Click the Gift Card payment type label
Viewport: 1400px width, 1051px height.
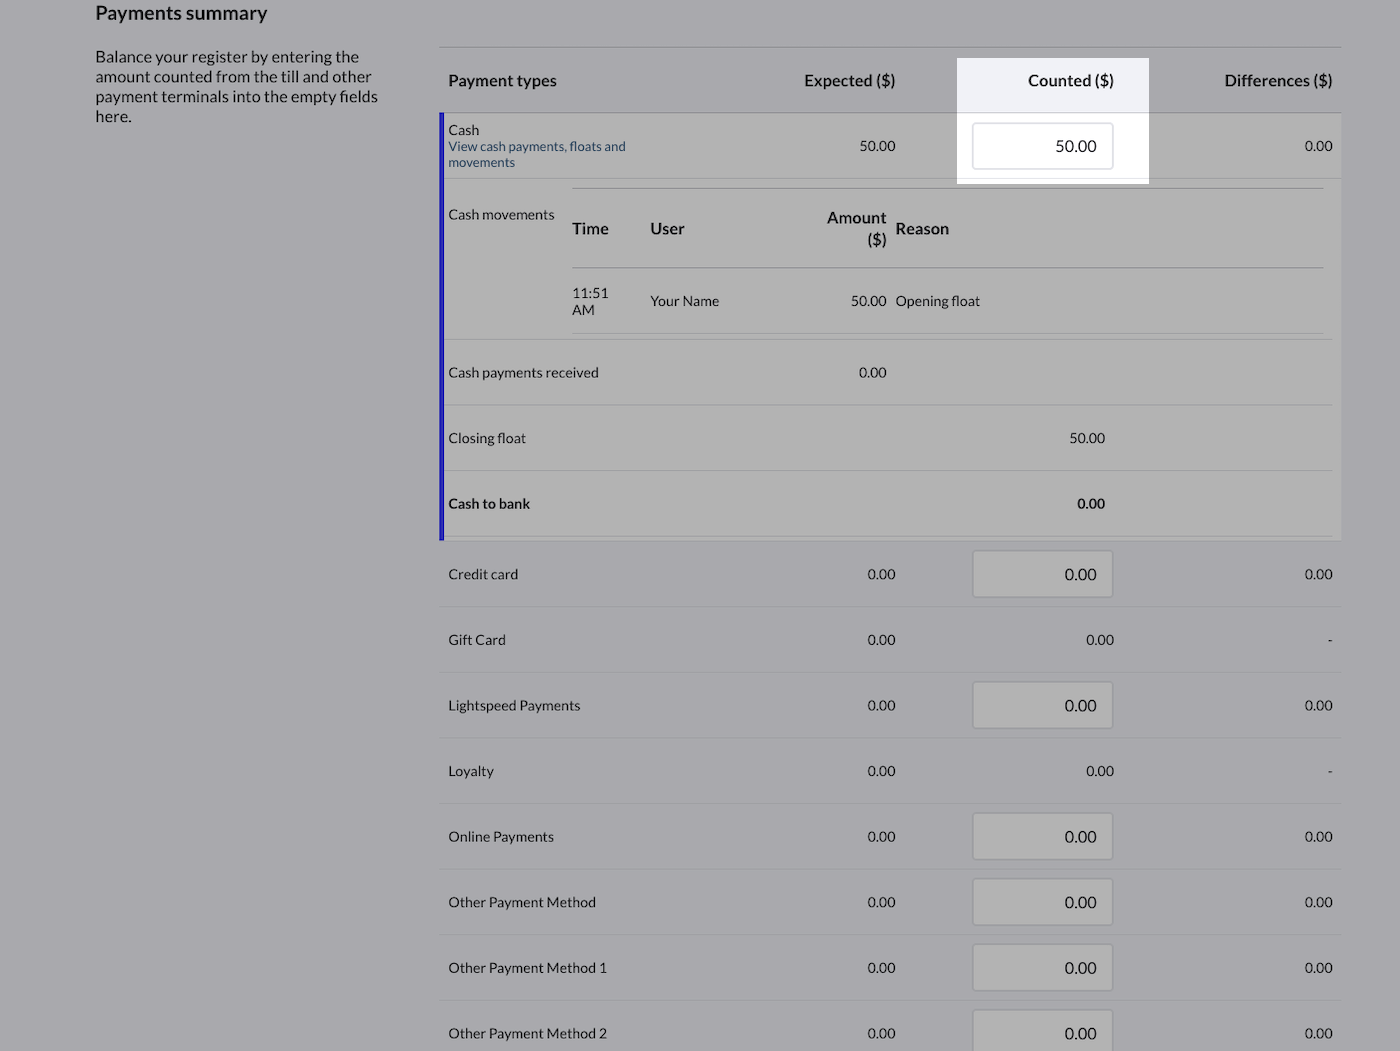point(477,640)
